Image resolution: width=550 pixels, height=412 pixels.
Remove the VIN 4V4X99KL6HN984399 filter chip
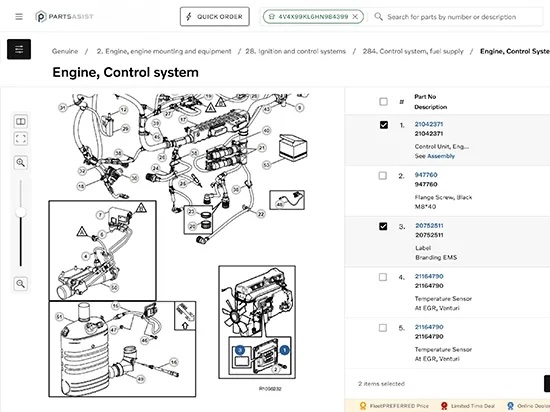[355, 16]
